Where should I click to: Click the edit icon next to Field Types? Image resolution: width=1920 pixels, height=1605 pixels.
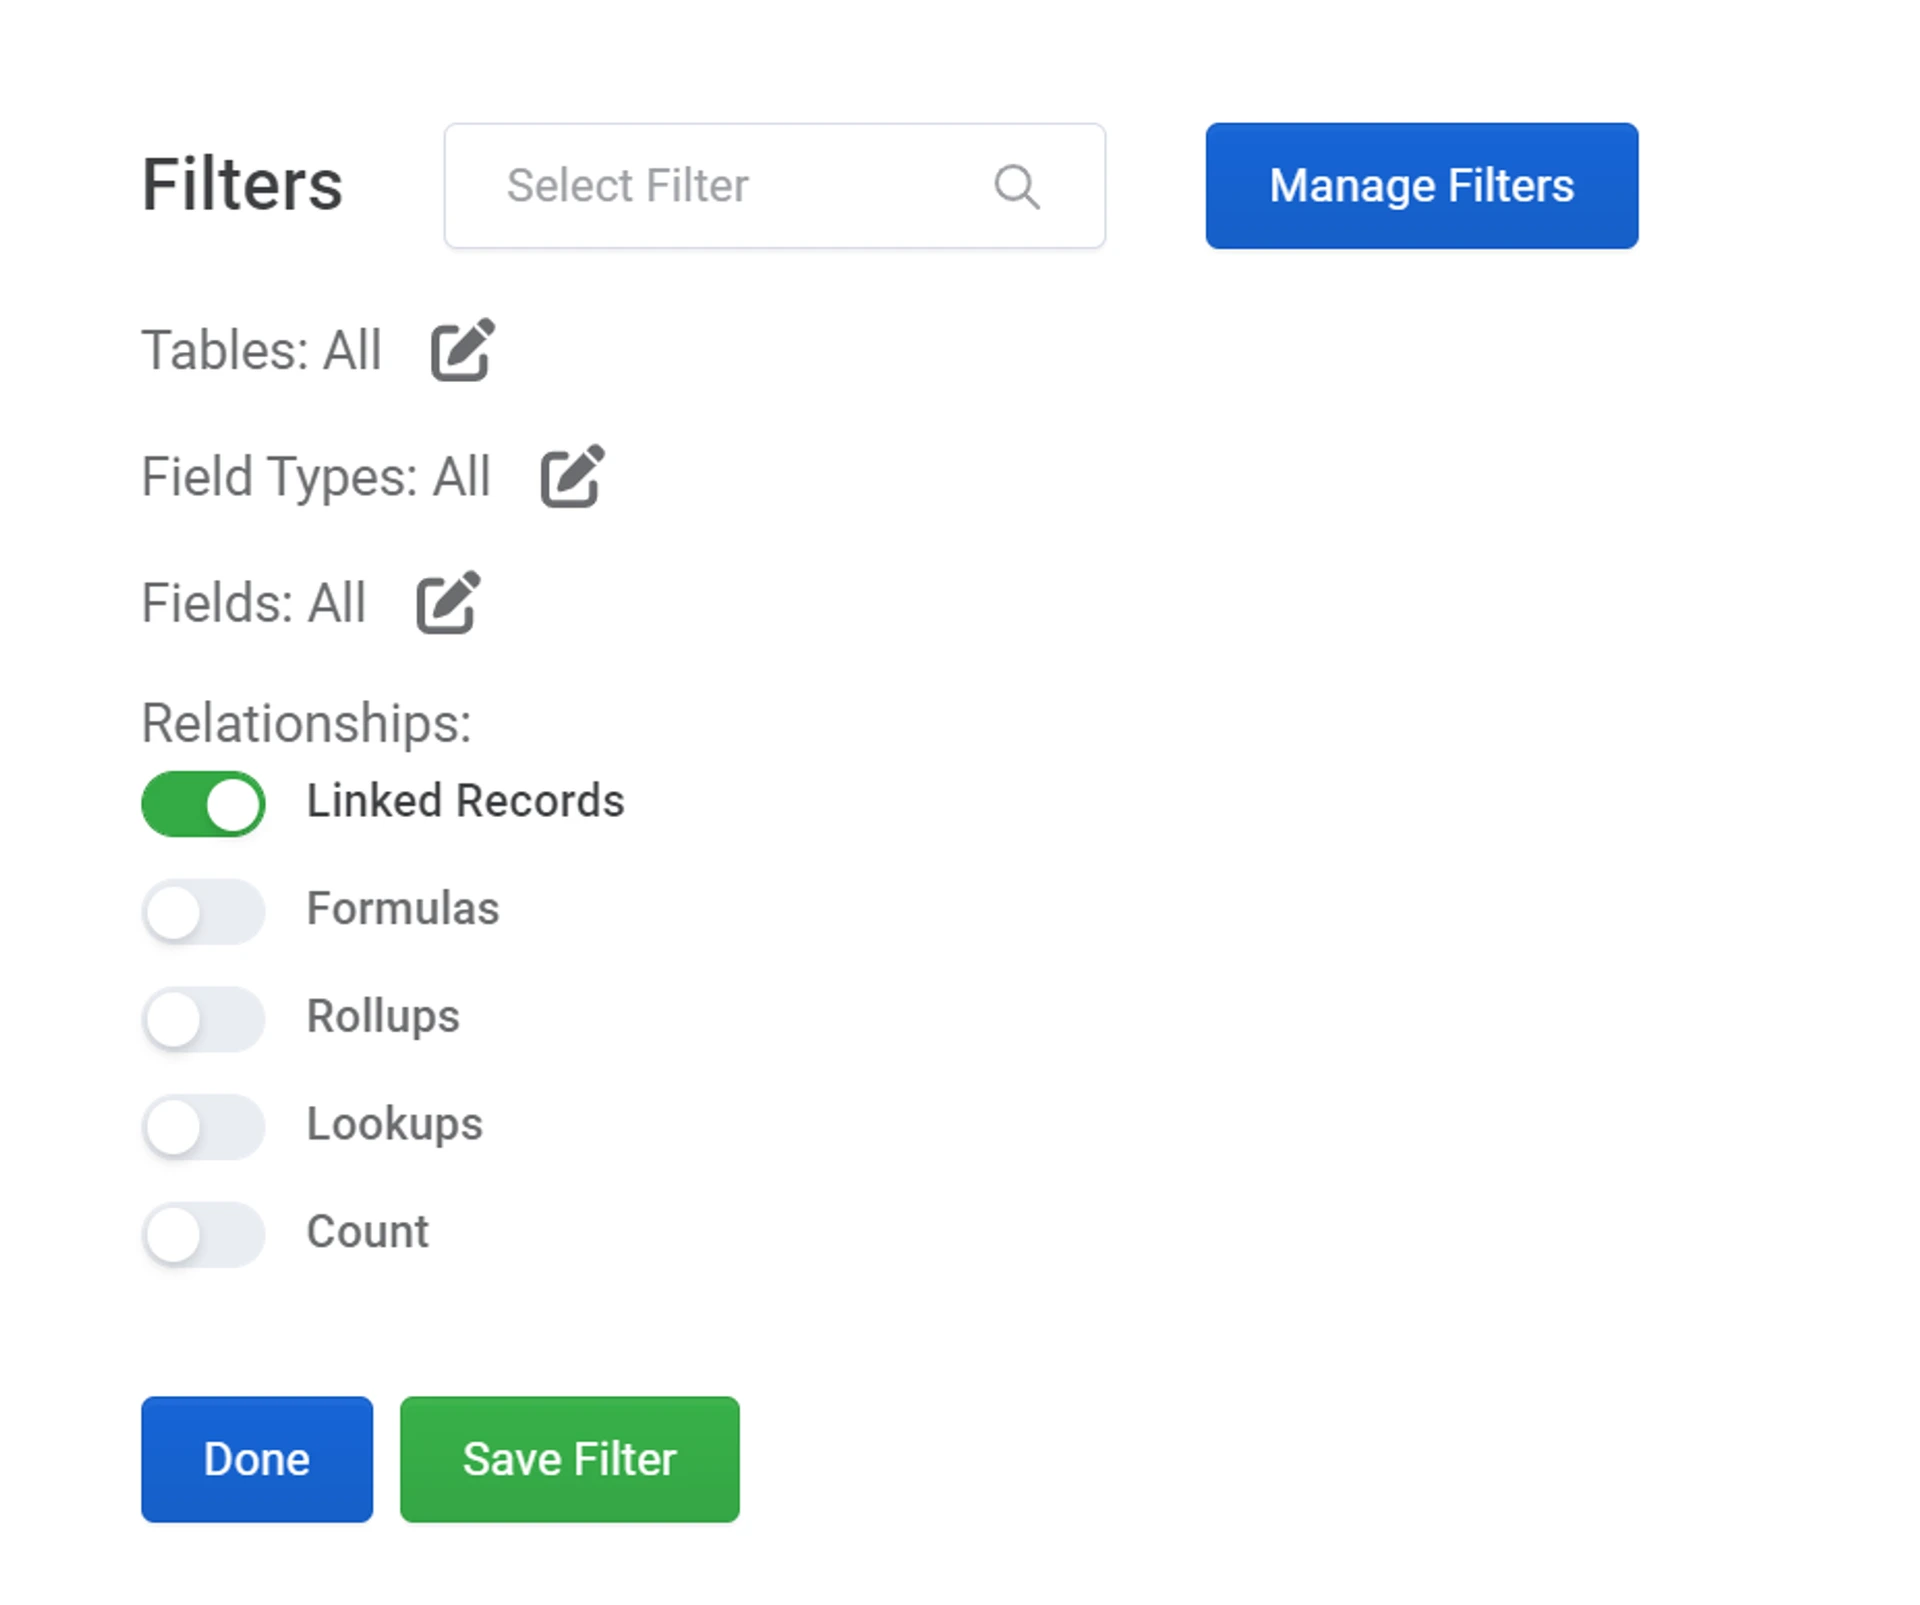click(572, 476)
